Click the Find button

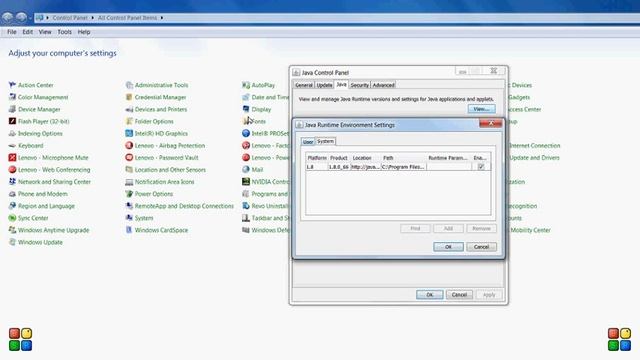[415, 229]
